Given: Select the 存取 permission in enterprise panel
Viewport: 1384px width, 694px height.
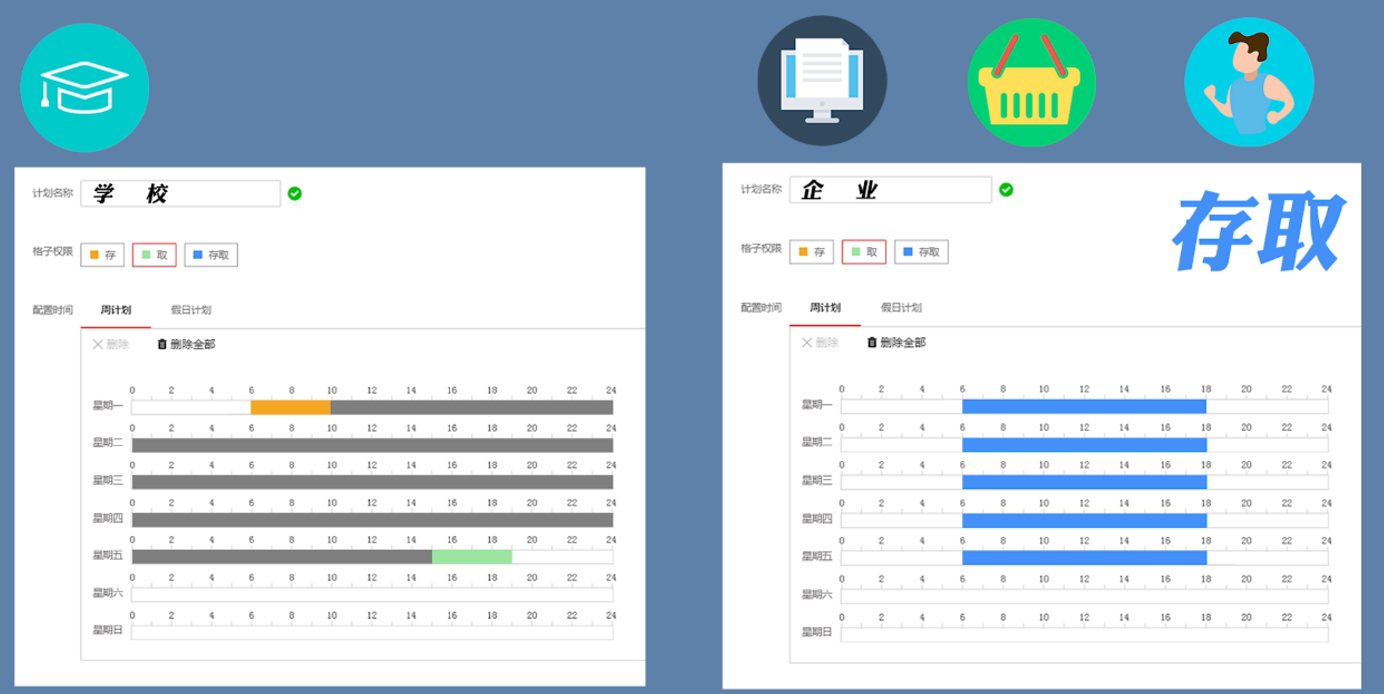Looking at the screenshot, I should (x=921, y=252).
